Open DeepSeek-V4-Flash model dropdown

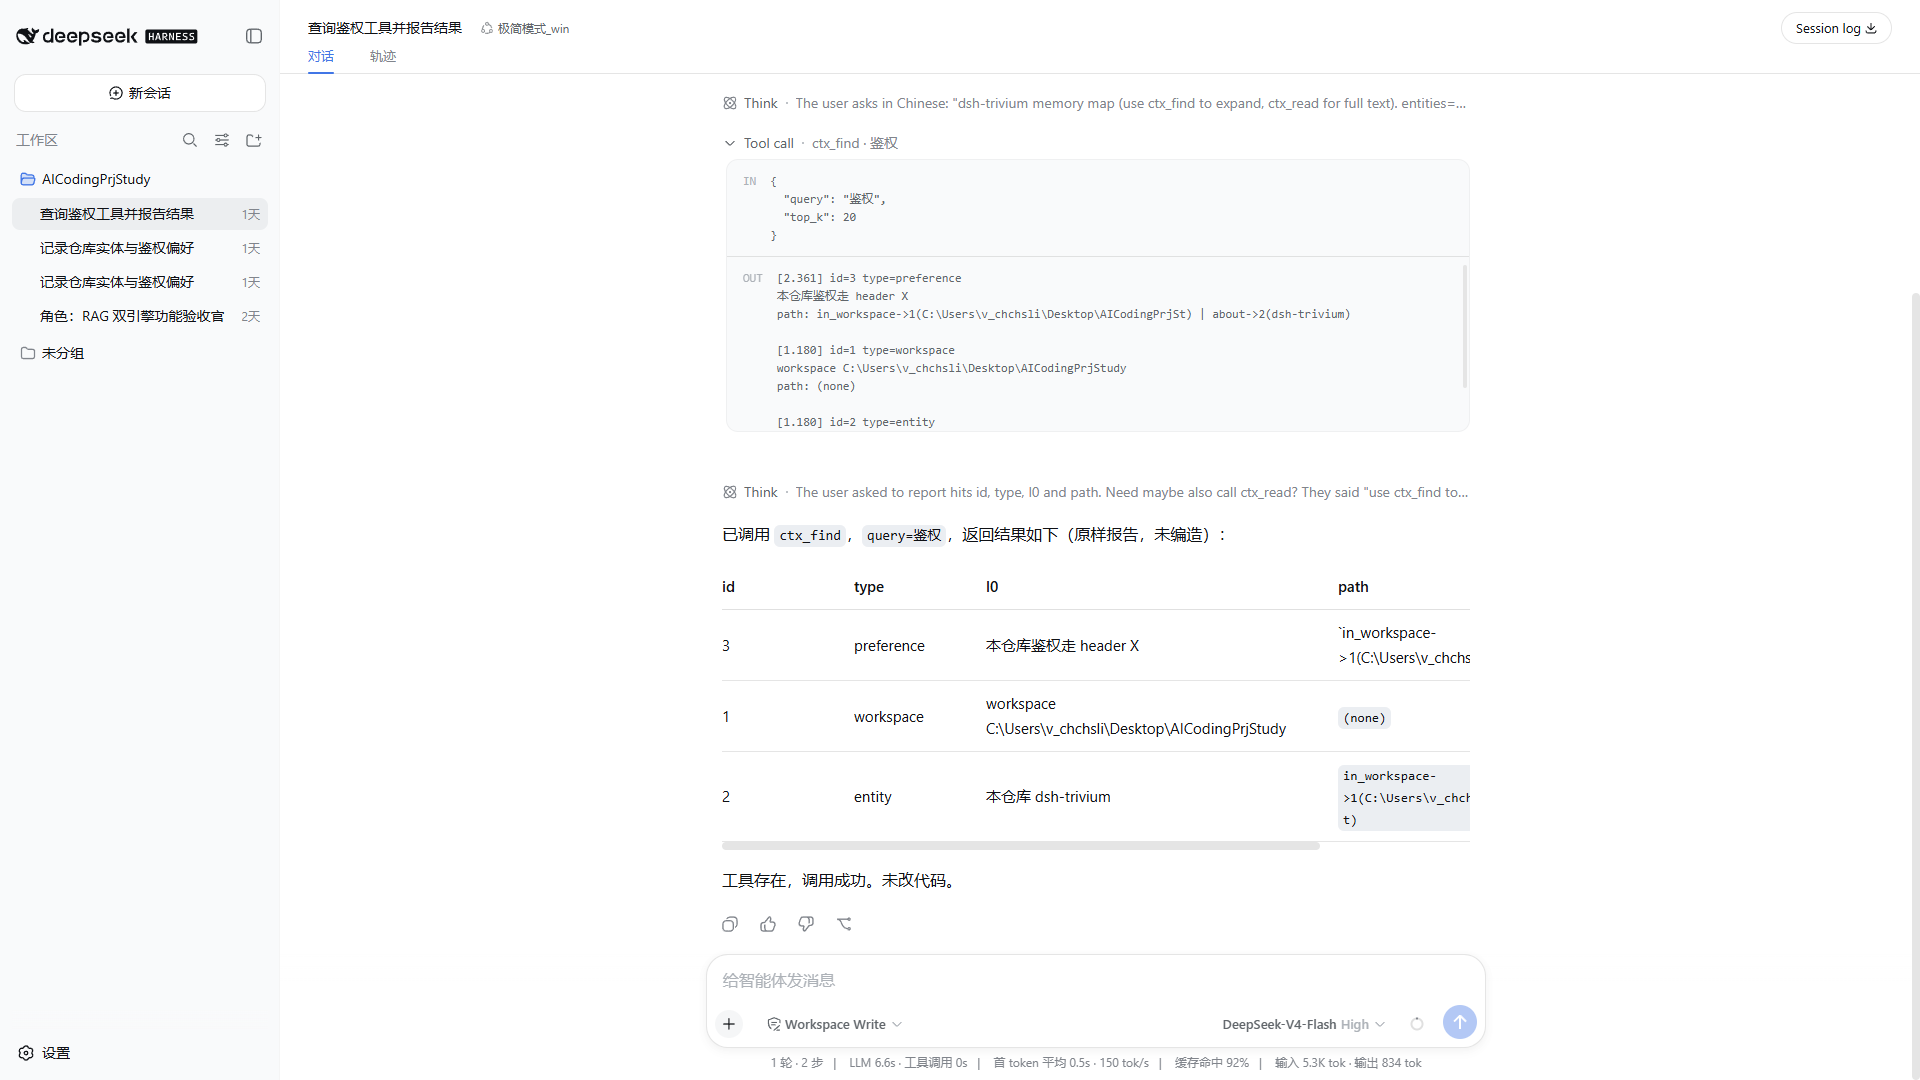[1303, 1024]
